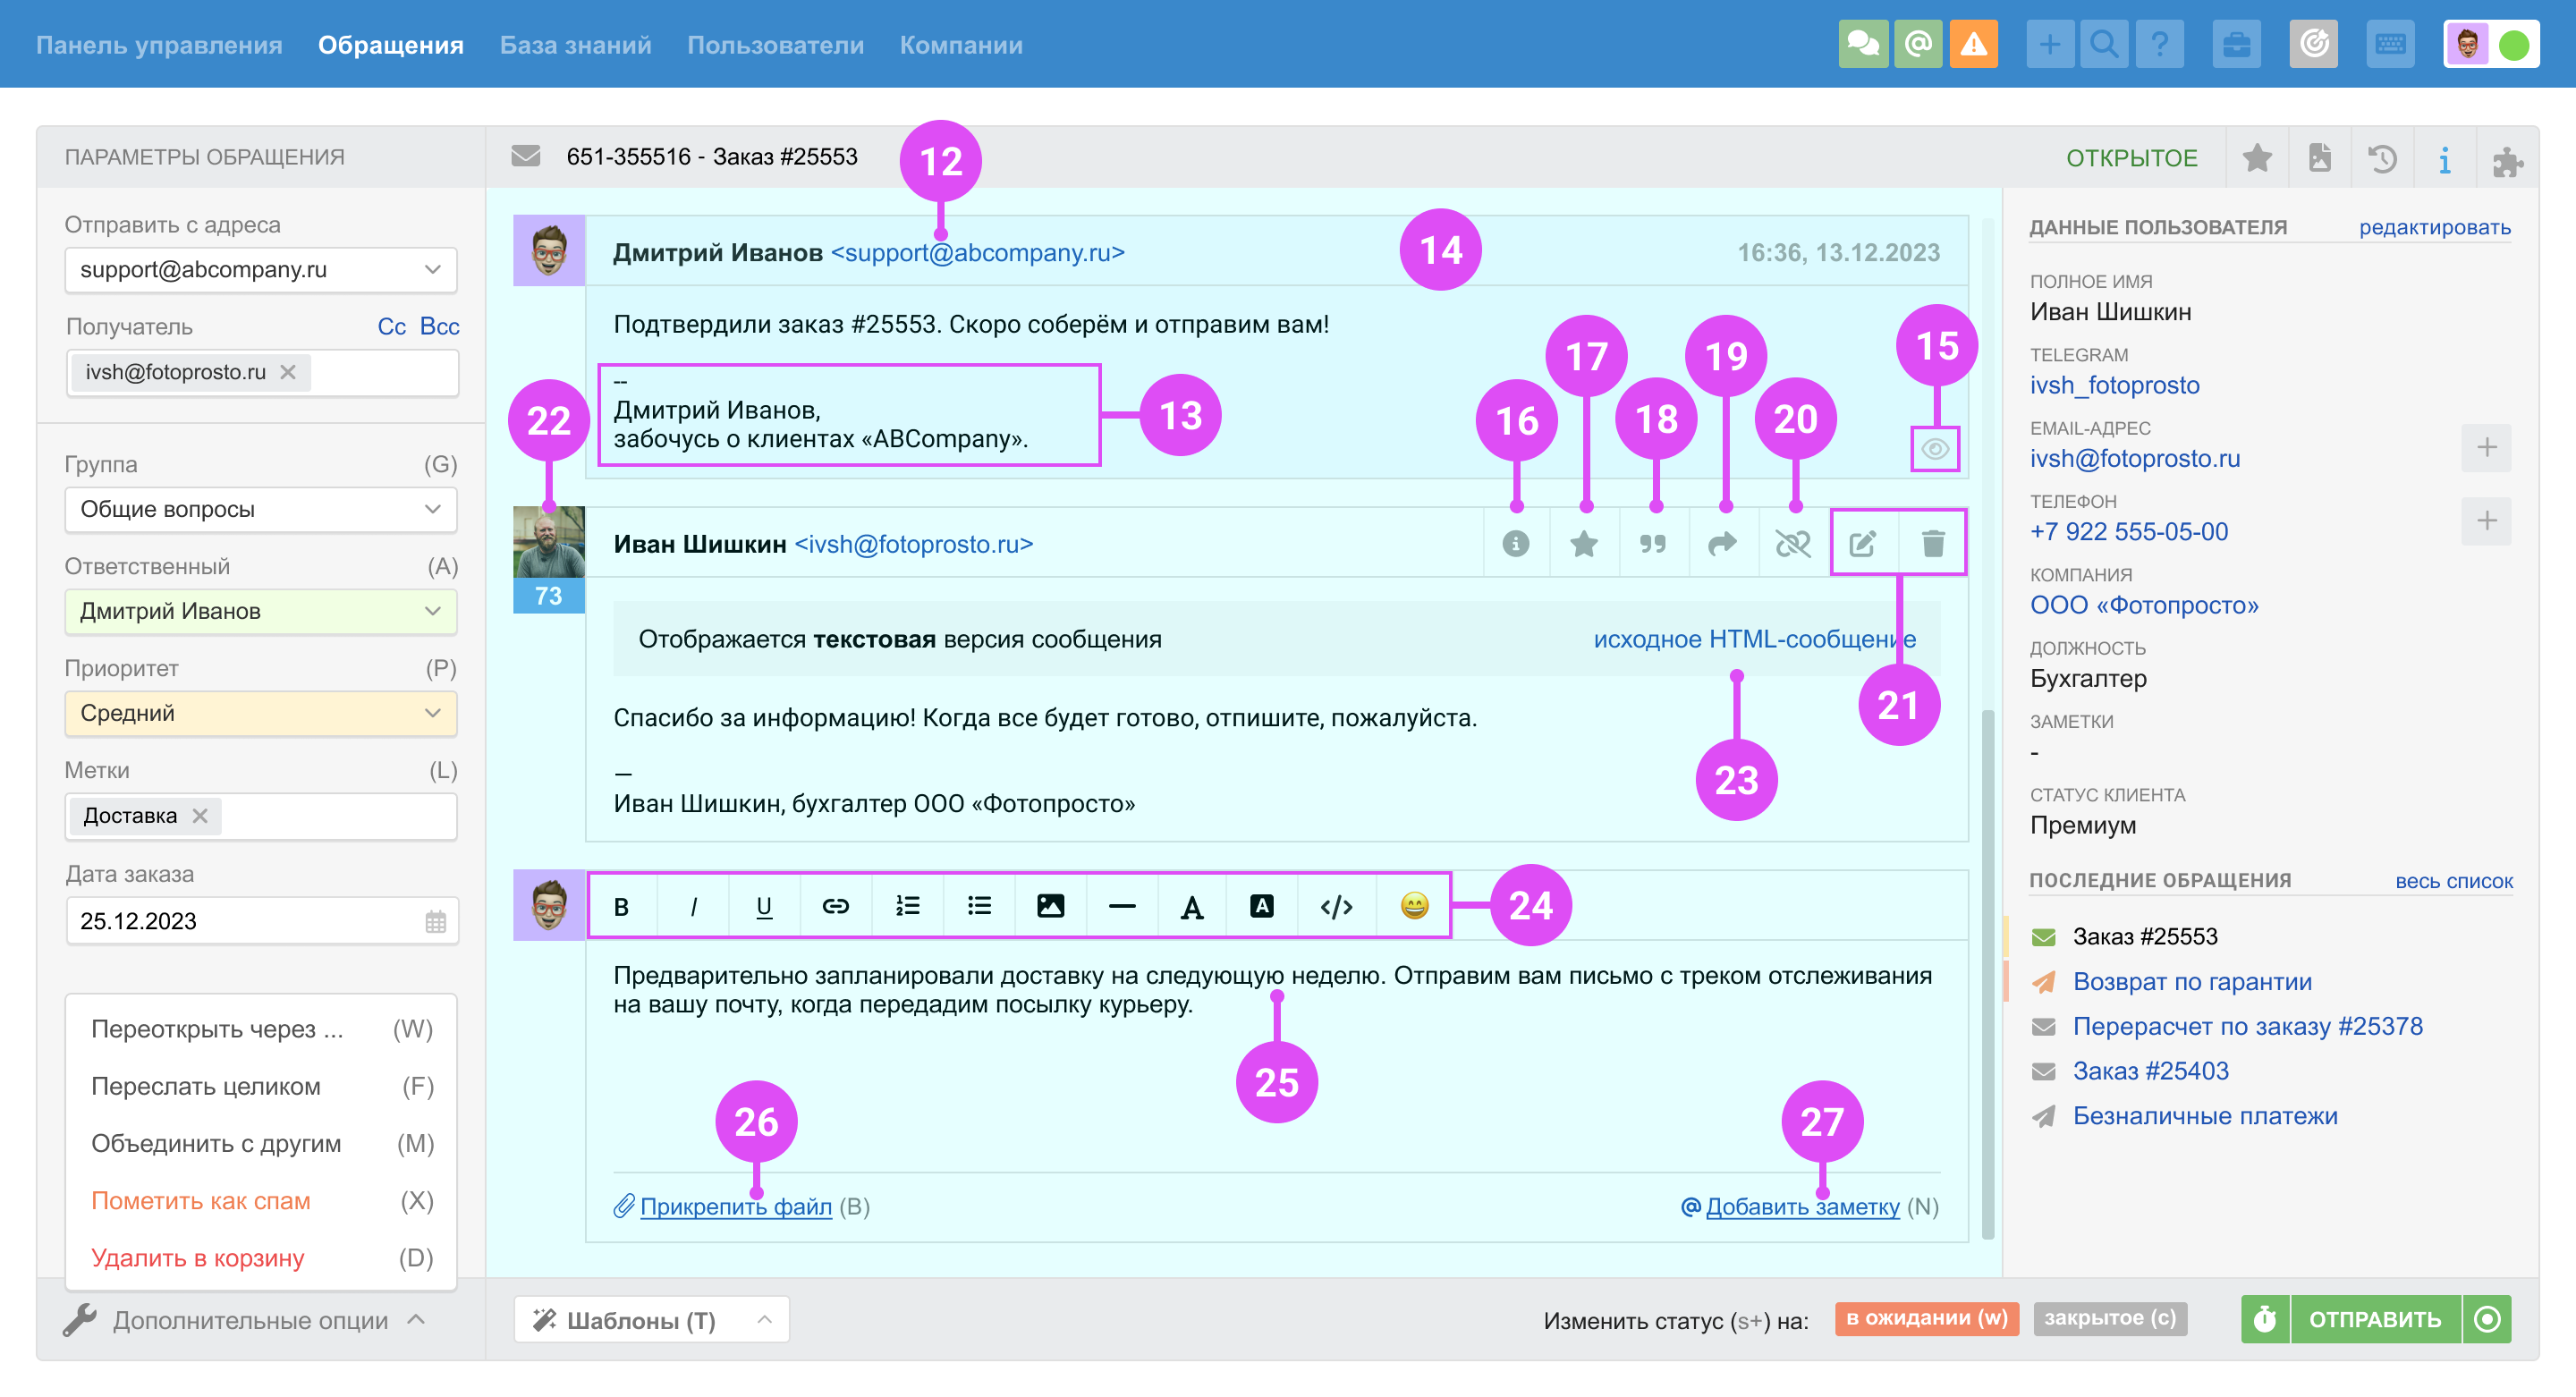The width and height of the screenshot is (2576, 1397).
Task: Click the forward message arrow icon
Action: (x=1722, y=544)
